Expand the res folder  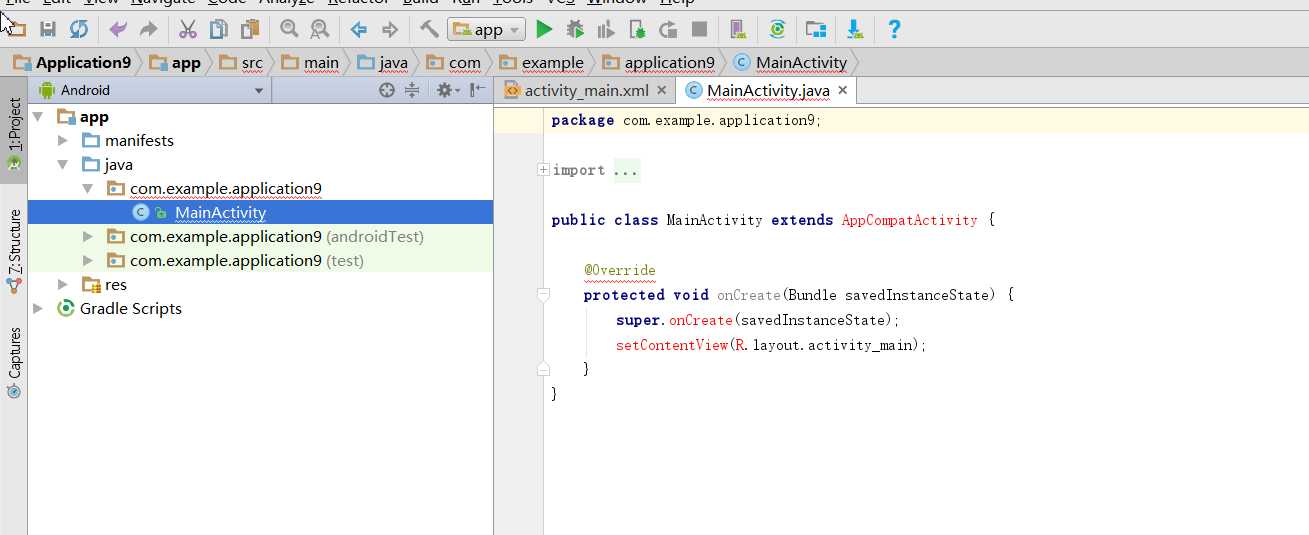[x=62, y=285]
